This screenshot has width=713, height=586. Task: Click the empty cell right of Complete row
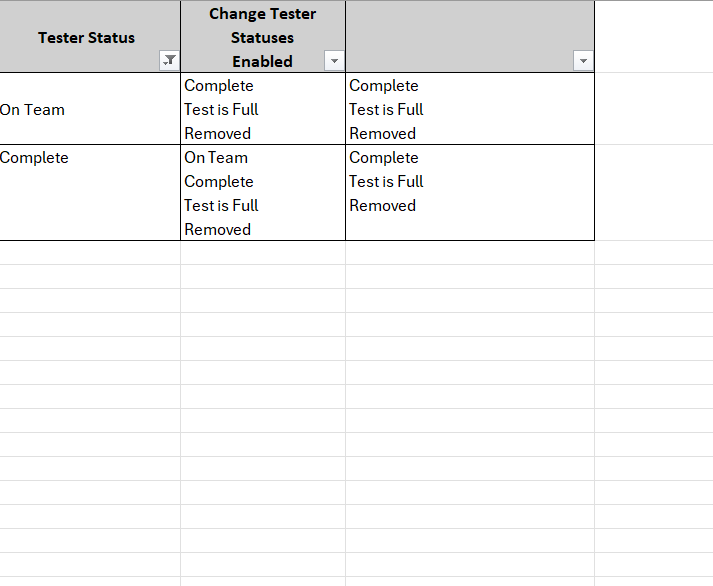pyautogui.click(x=653, y=192)
